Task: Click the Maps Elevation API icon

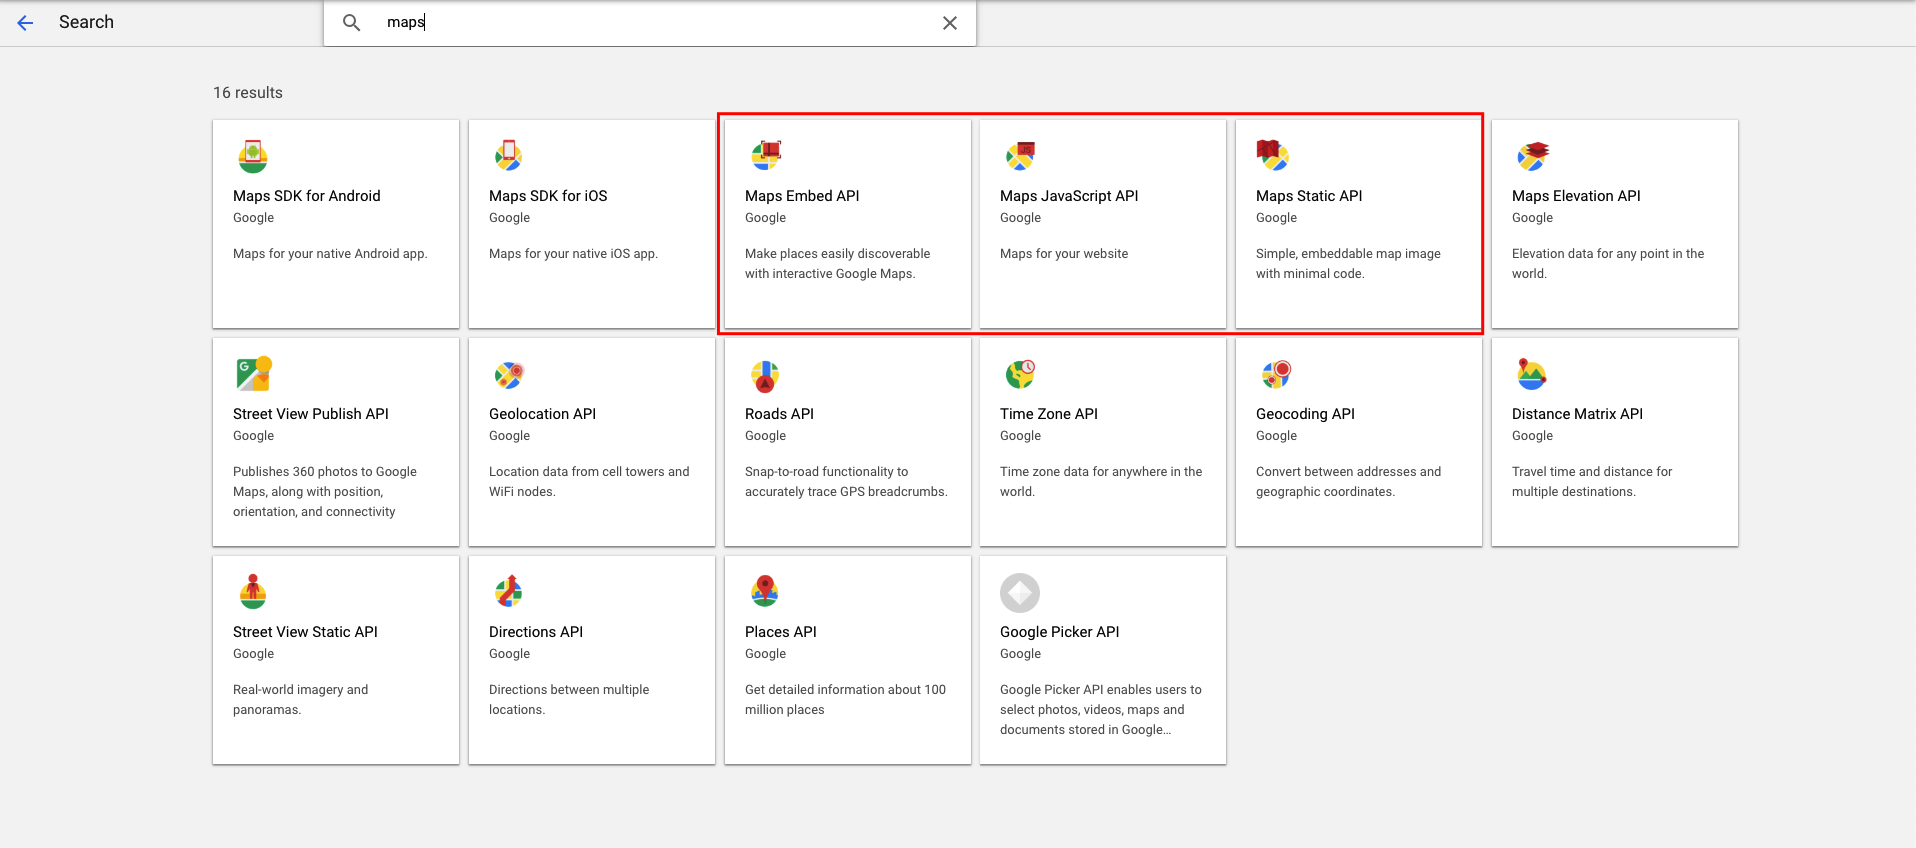Action: (x=1532, y=156)
